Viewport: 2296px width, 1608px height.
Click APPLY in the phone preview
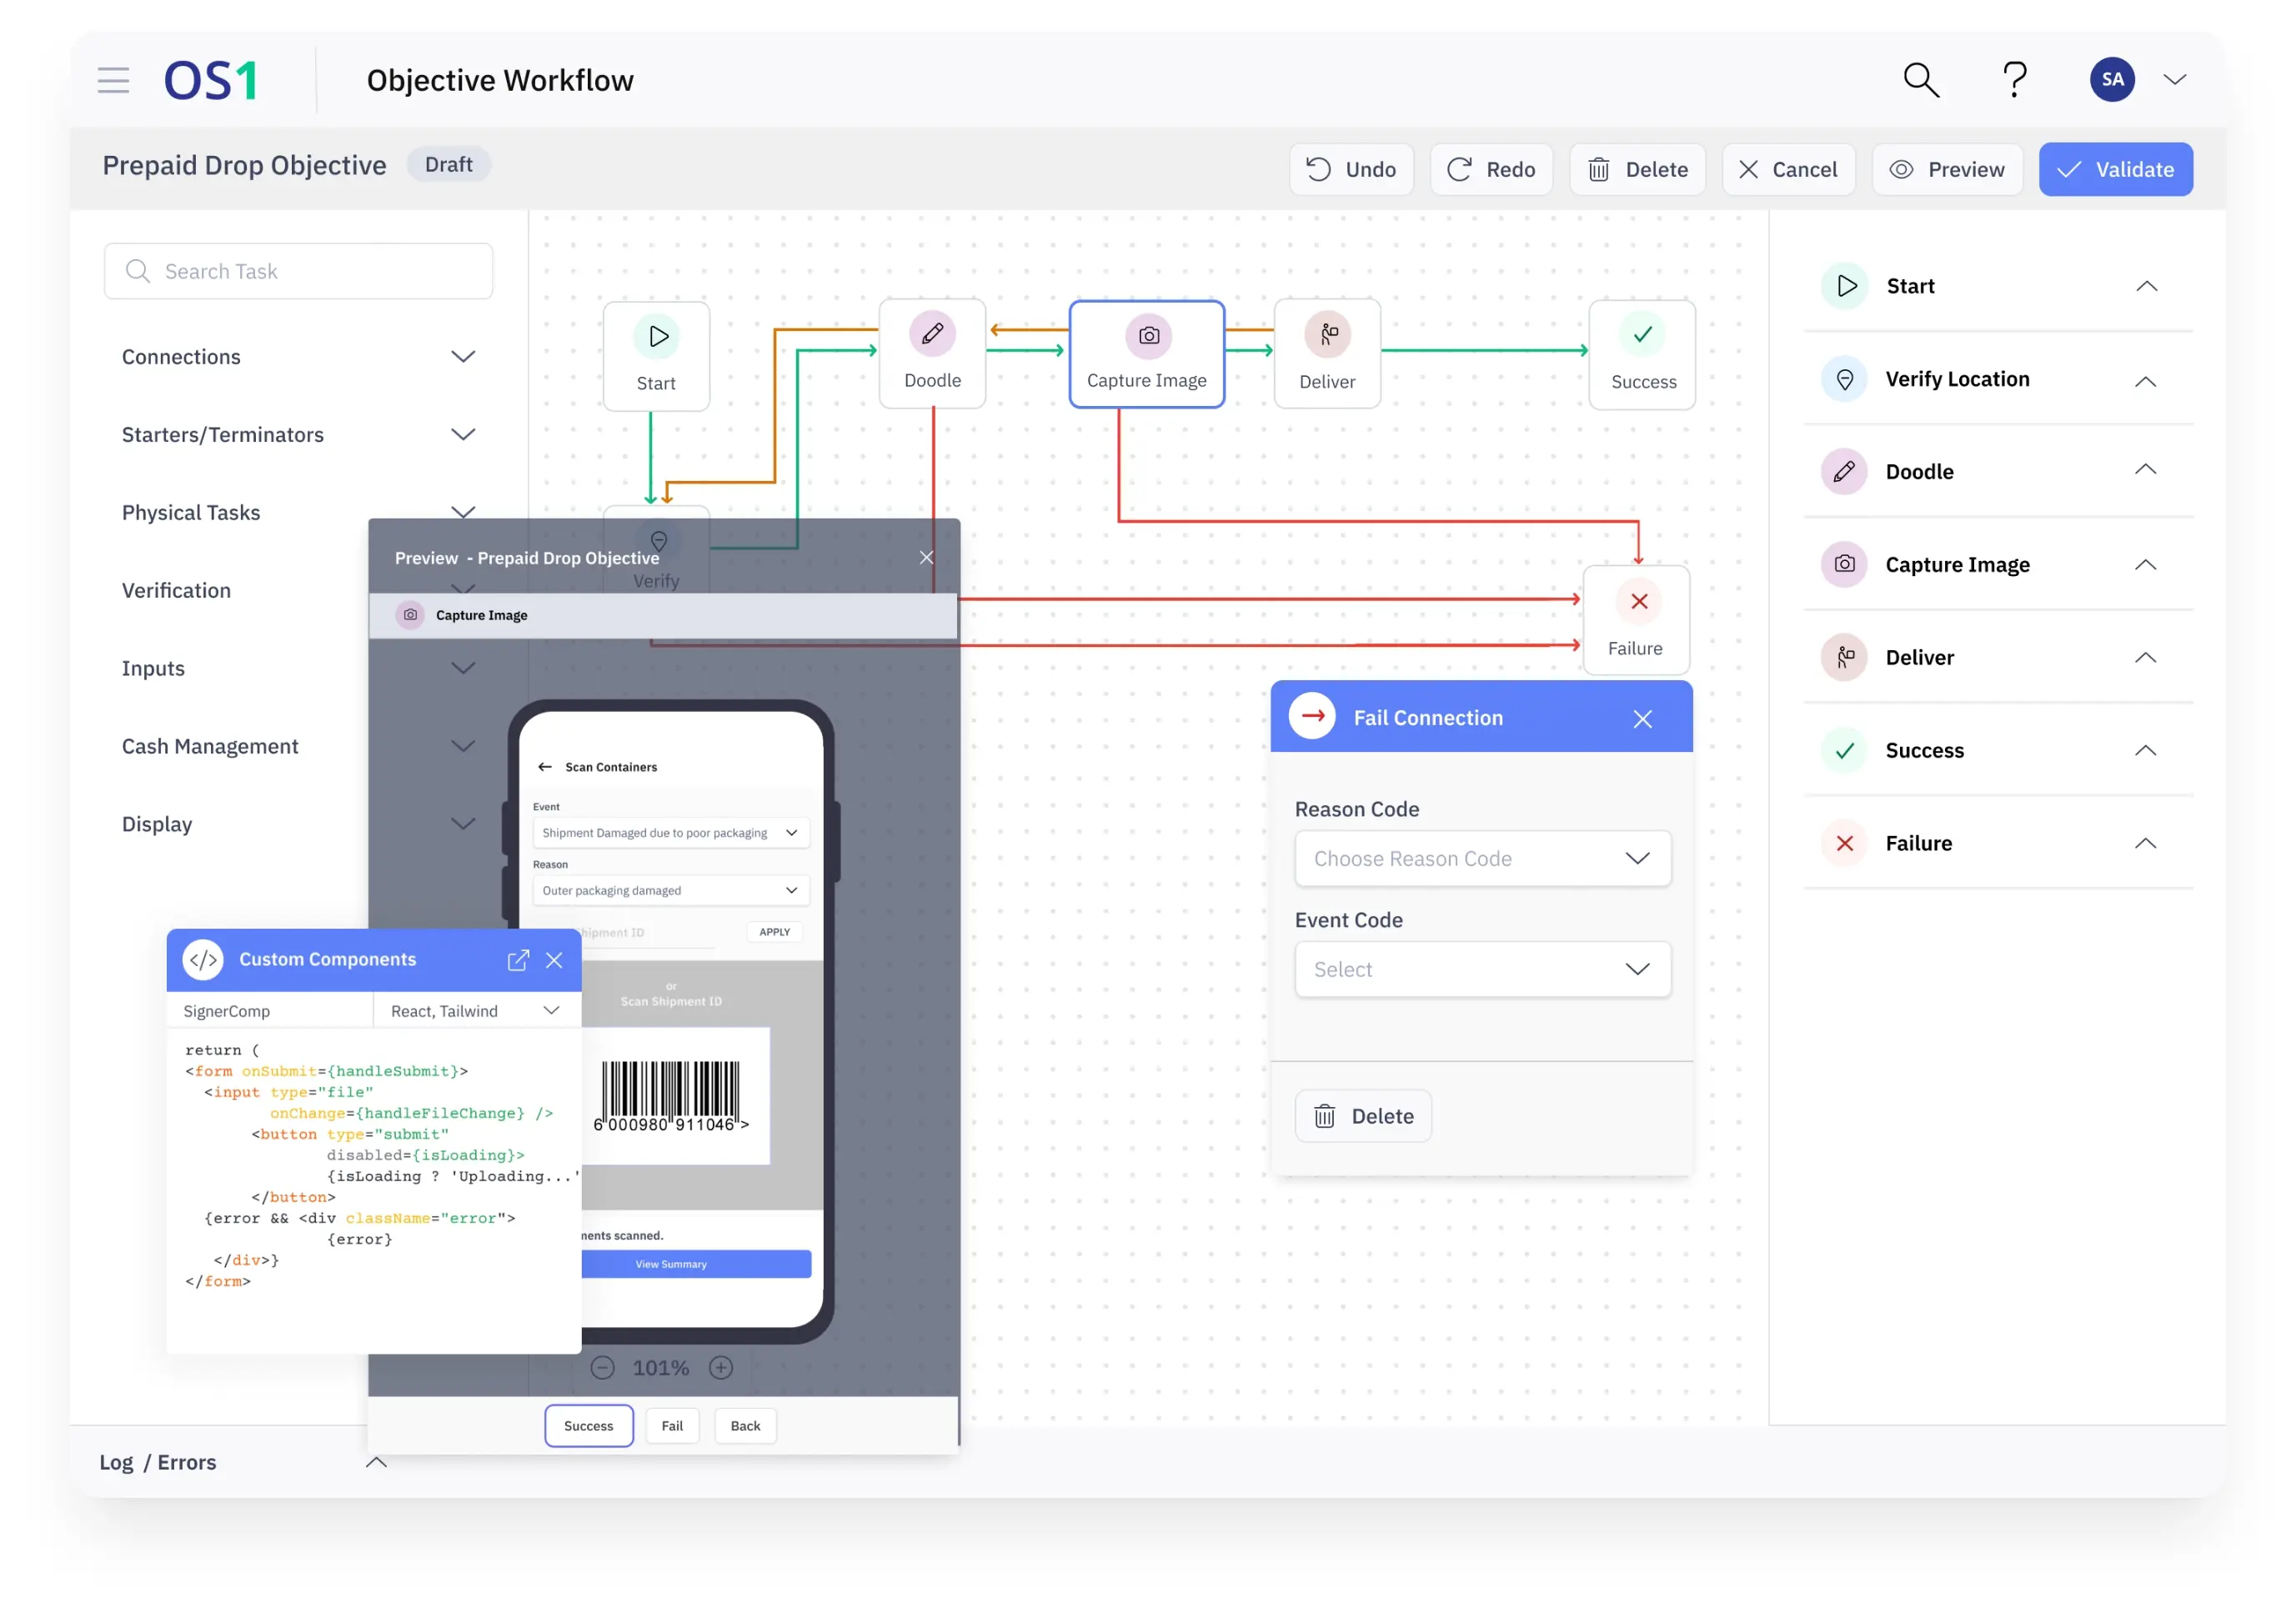[775, 932]
